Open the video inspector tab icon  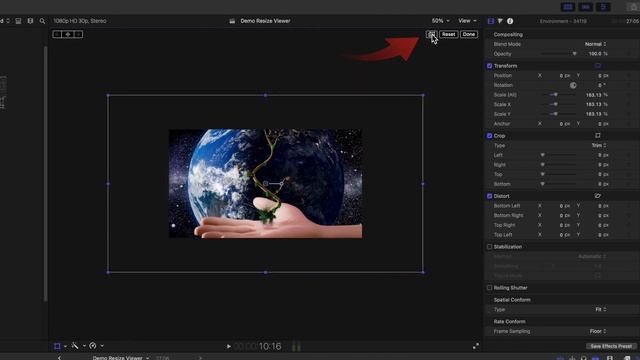coord(491,21)
